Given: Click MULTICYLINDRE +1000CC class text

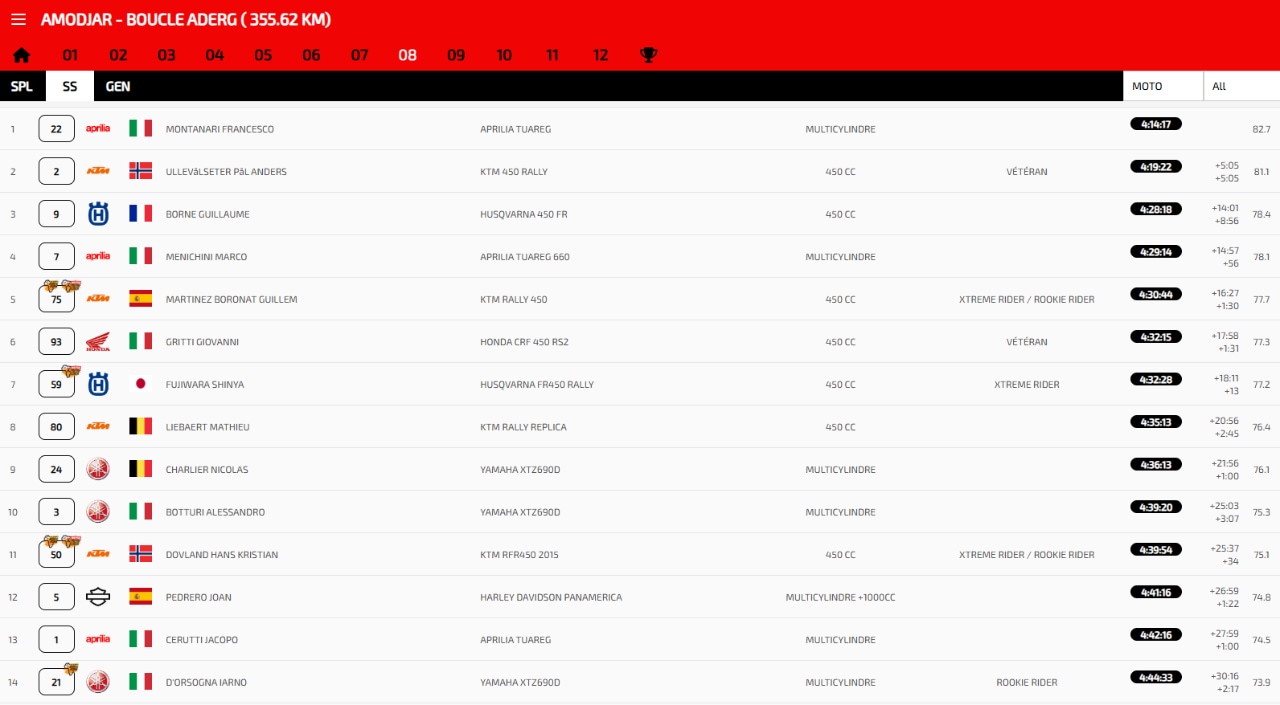Looking at the screenshot, I should 840,597.
